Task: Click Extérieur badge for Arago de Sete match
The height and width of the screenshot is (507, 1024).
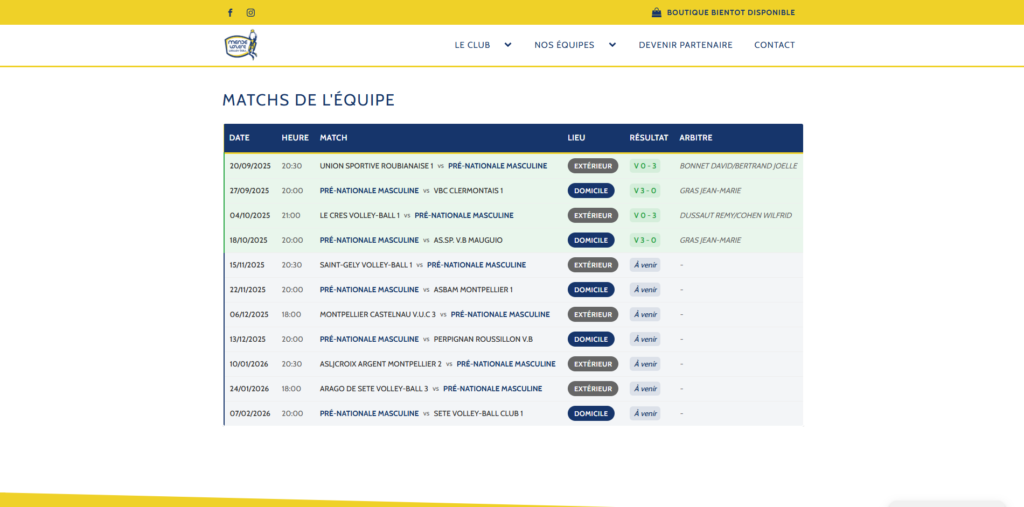Action: [593, 389]
